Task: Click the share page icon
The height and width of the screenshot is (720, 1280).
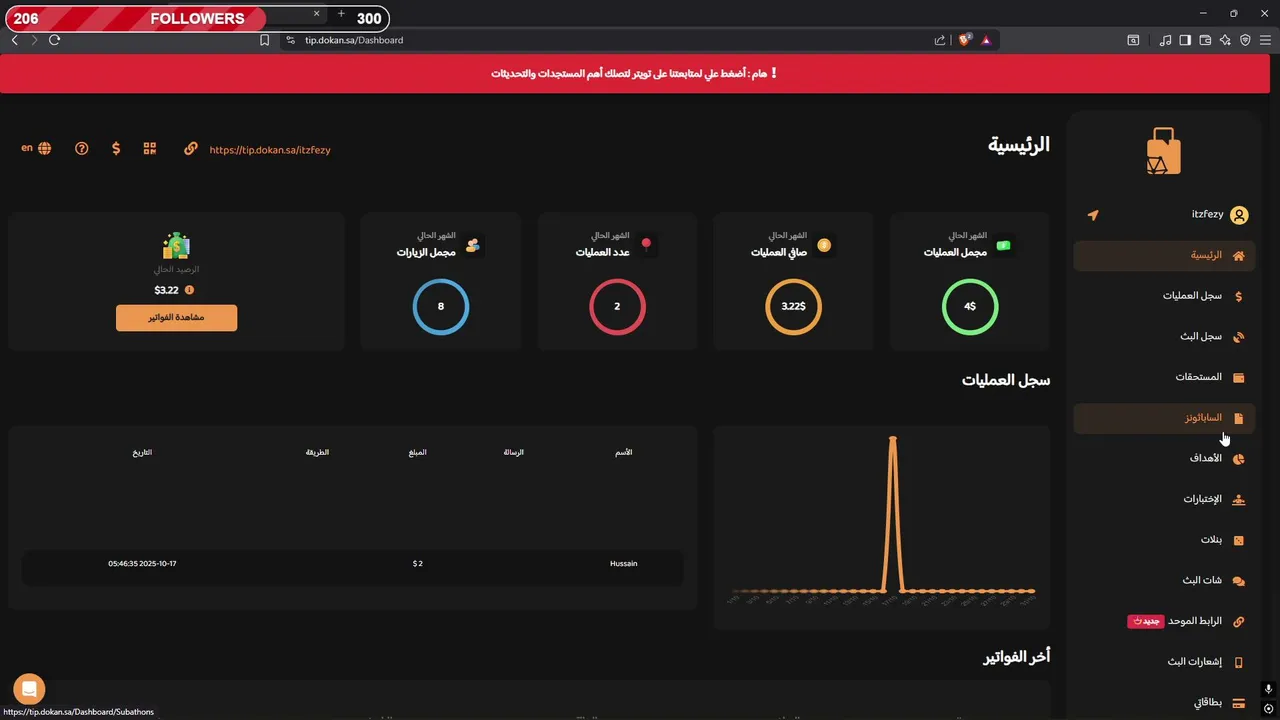Action: (x=940, y=40)
